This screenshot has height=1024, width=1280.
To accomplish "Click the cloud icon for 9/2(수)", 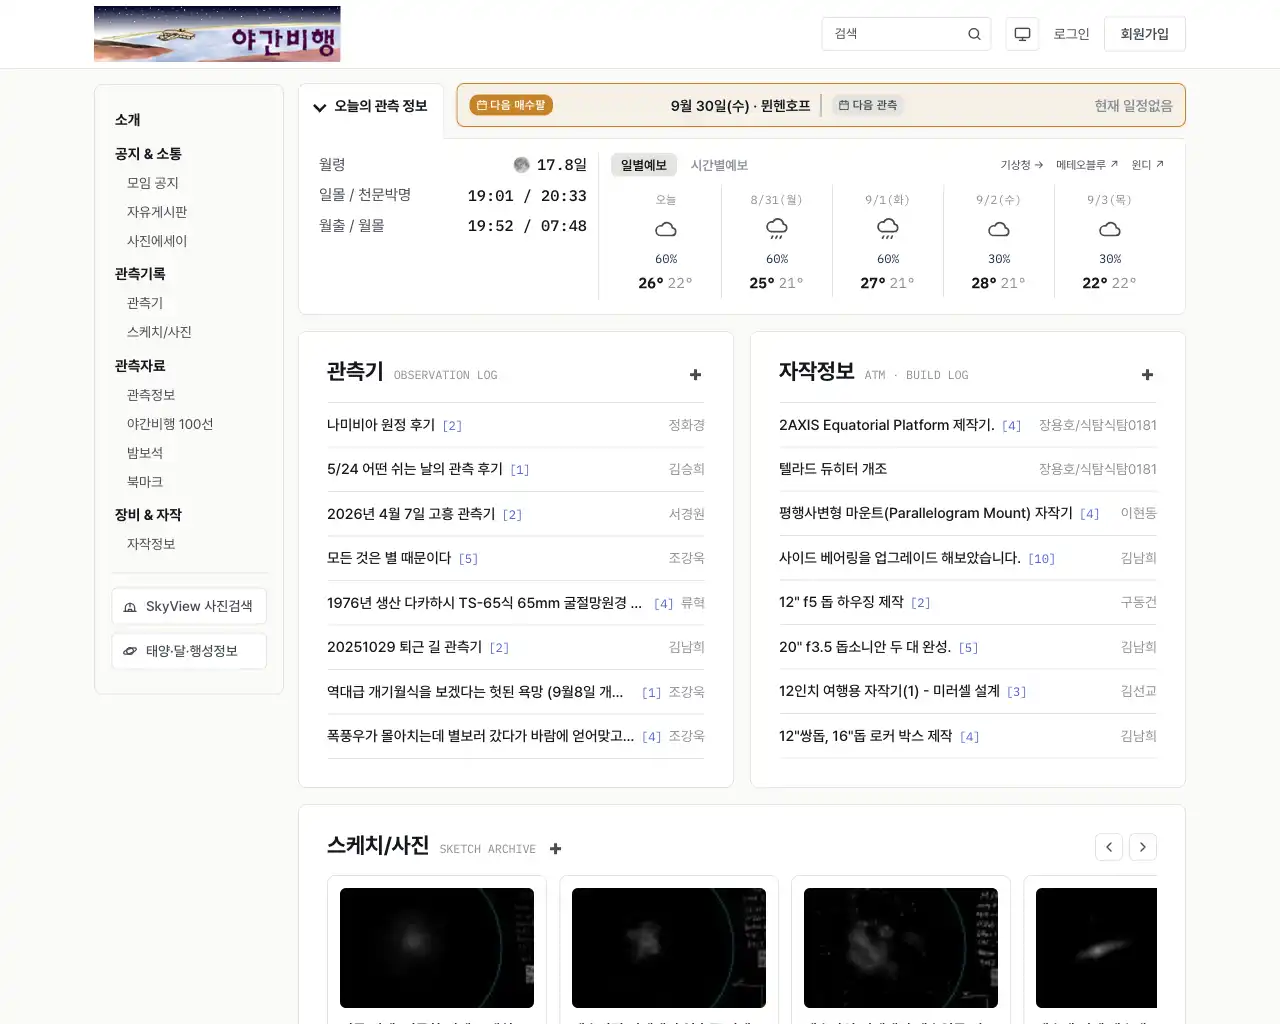I will coord(999,229).
